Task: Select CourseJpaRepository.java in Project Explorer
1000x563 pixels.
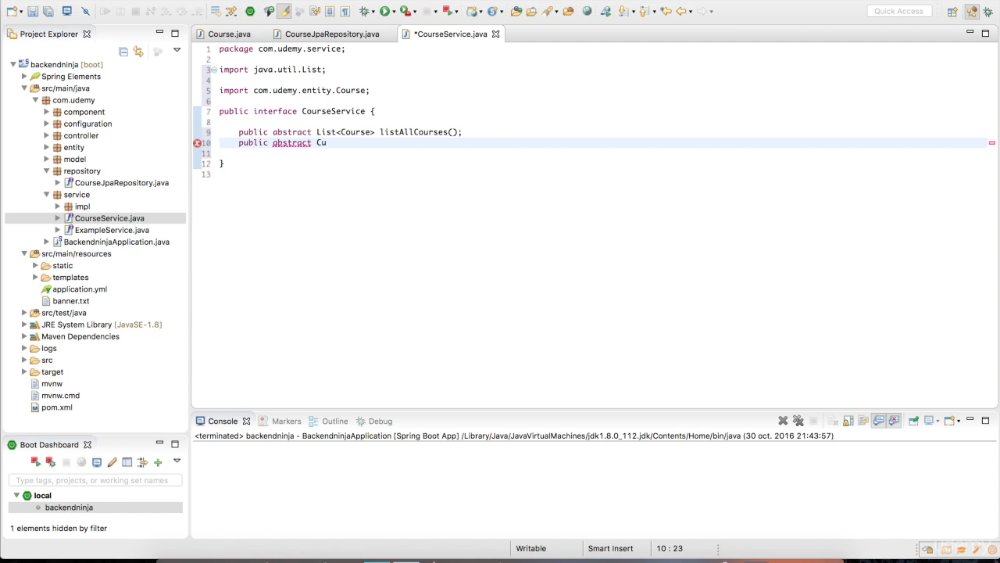Action: [x=121, y=182]
